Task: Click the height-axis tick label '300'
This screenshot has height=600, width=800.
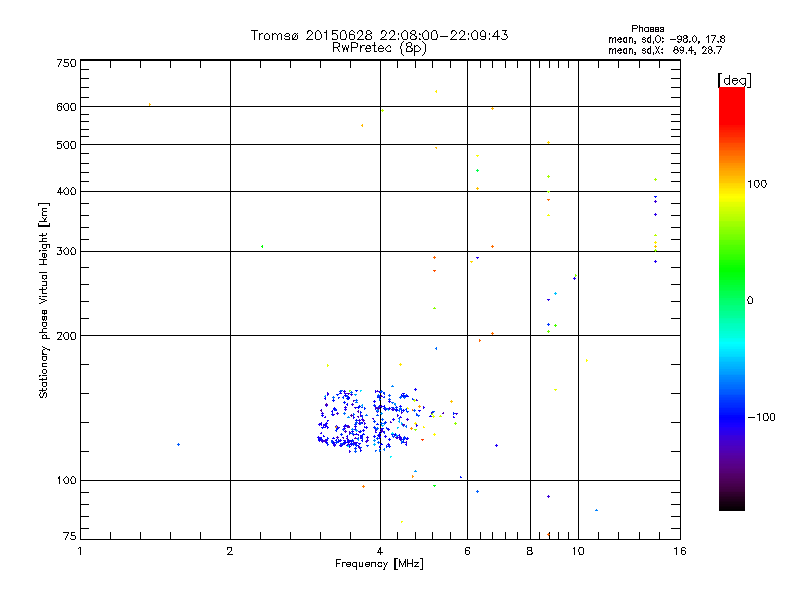Action: pyautogui.click(x=66, y=251)
